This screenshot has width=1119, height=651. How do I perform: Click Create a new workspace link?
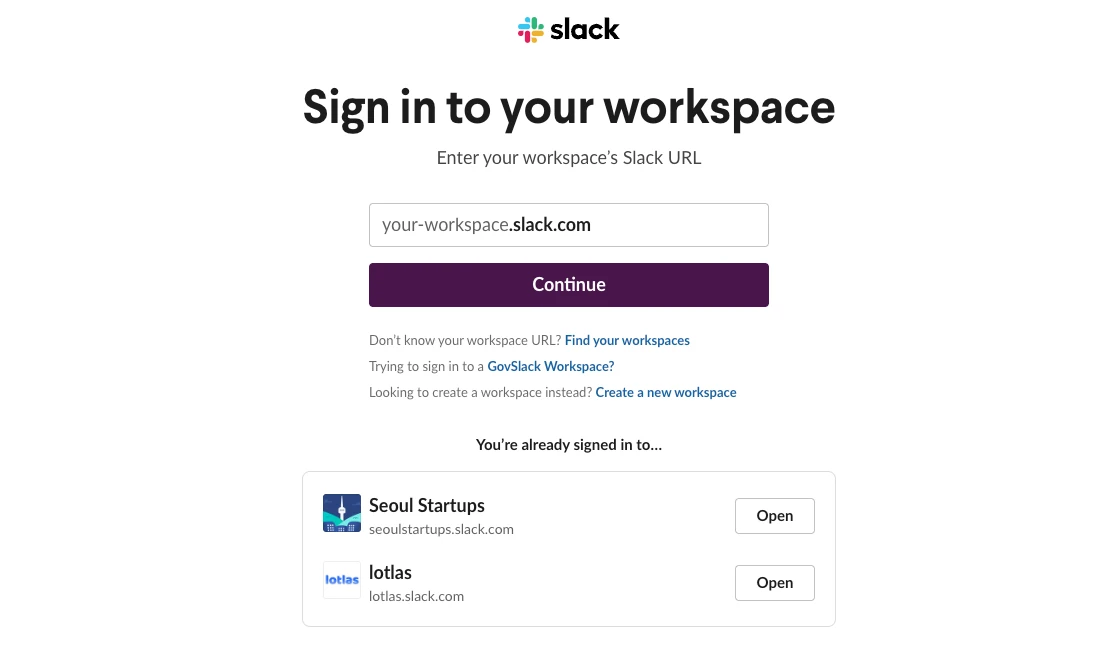tap(666, 393)
